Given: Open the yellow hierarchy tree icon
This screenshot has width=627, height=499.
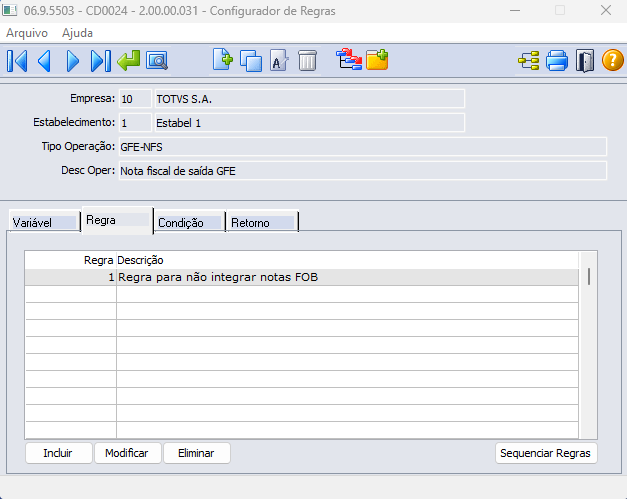Looking at the screenshot, I should (529, 61).
